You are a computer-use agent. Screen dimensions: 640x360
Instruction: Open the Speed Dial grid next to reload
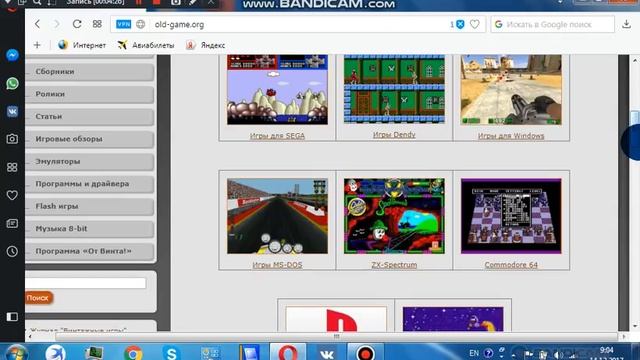tap(97, 24)
